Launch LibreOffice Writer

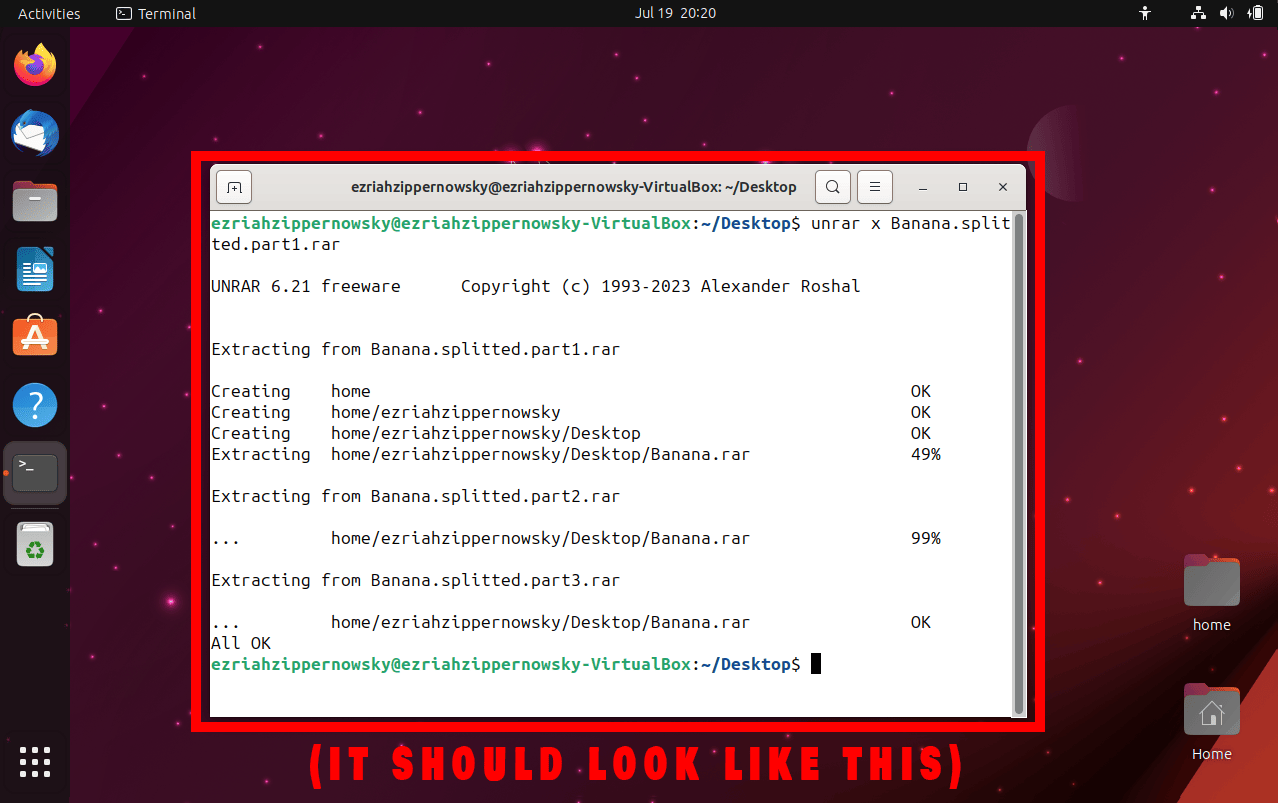tap(34, 269)
